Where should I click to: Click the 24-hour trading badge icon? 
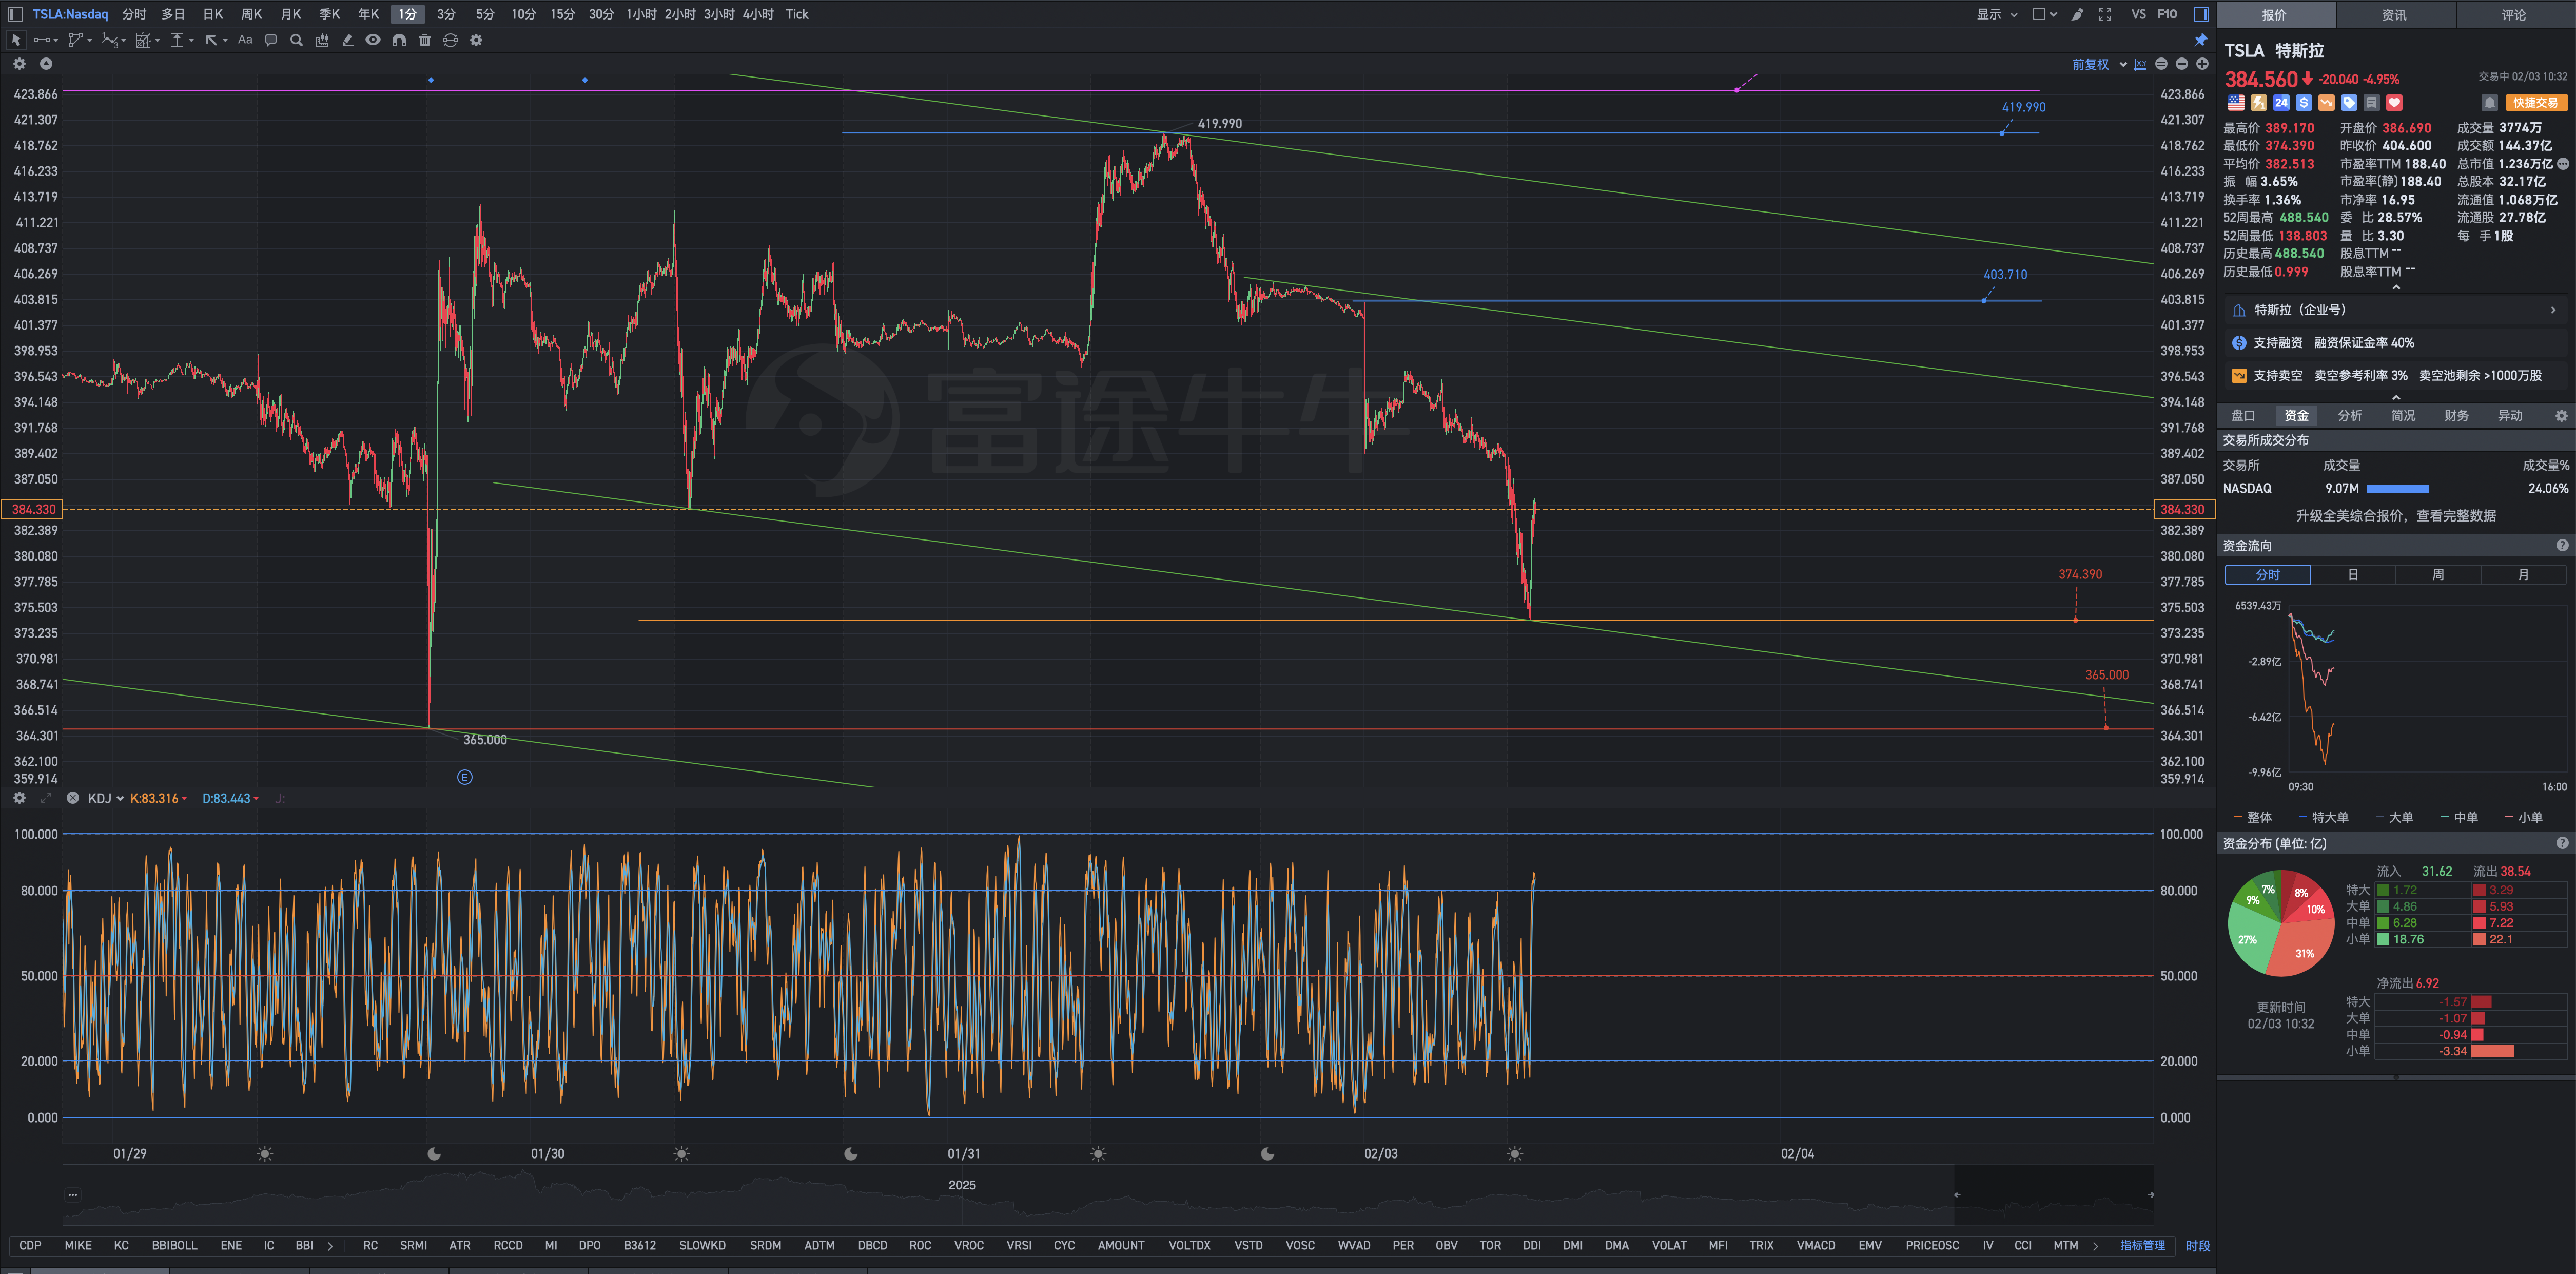click(2281, 103)
